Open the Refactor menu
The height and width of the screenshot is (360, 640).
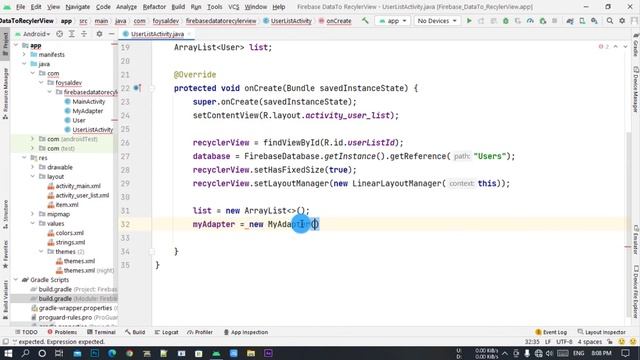(154, 7)
